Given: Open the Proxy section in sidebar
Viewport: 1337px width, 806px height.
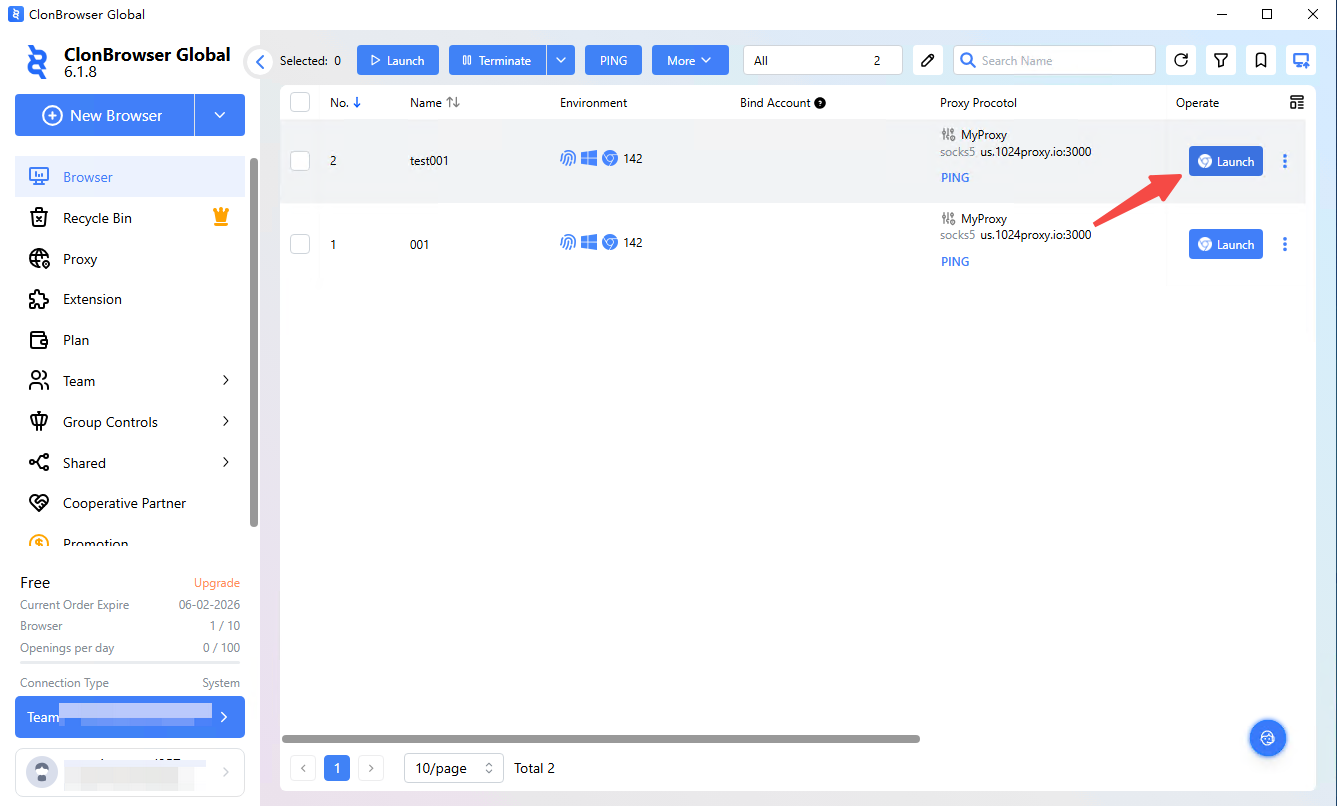Looking at the screenshot, I should coord(80,259).
